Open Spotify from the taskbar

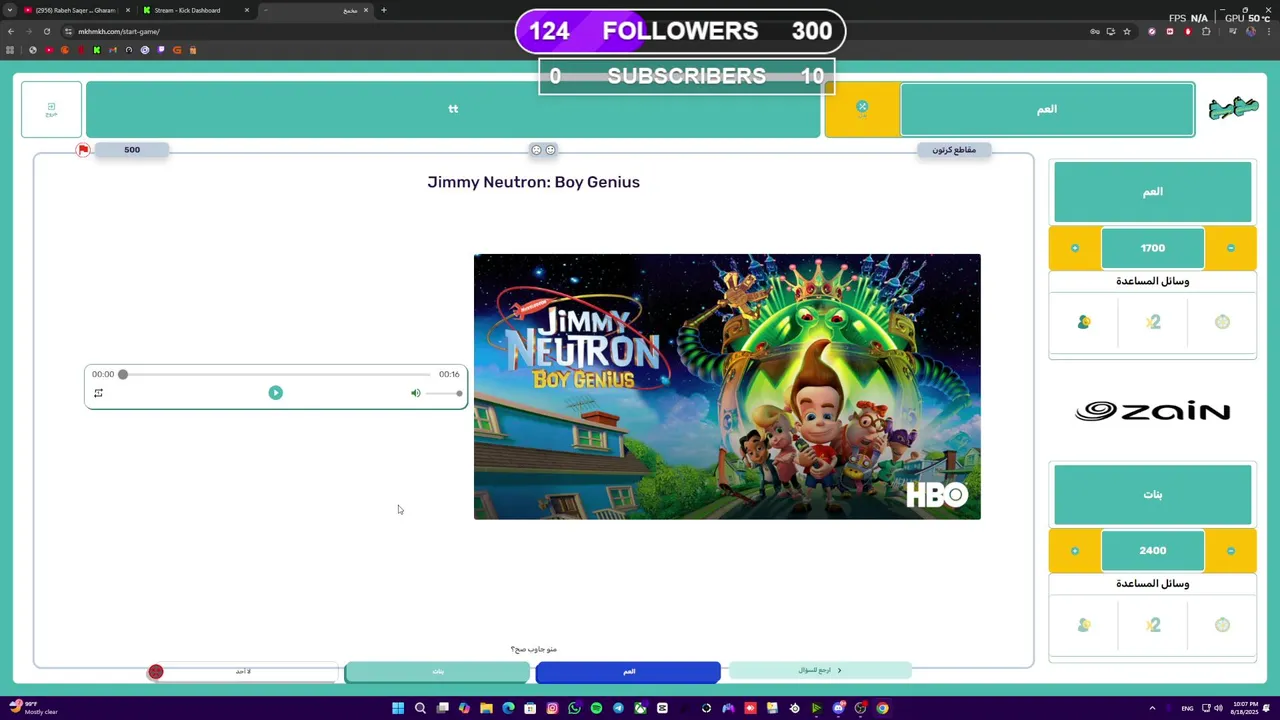coord(596,708)
